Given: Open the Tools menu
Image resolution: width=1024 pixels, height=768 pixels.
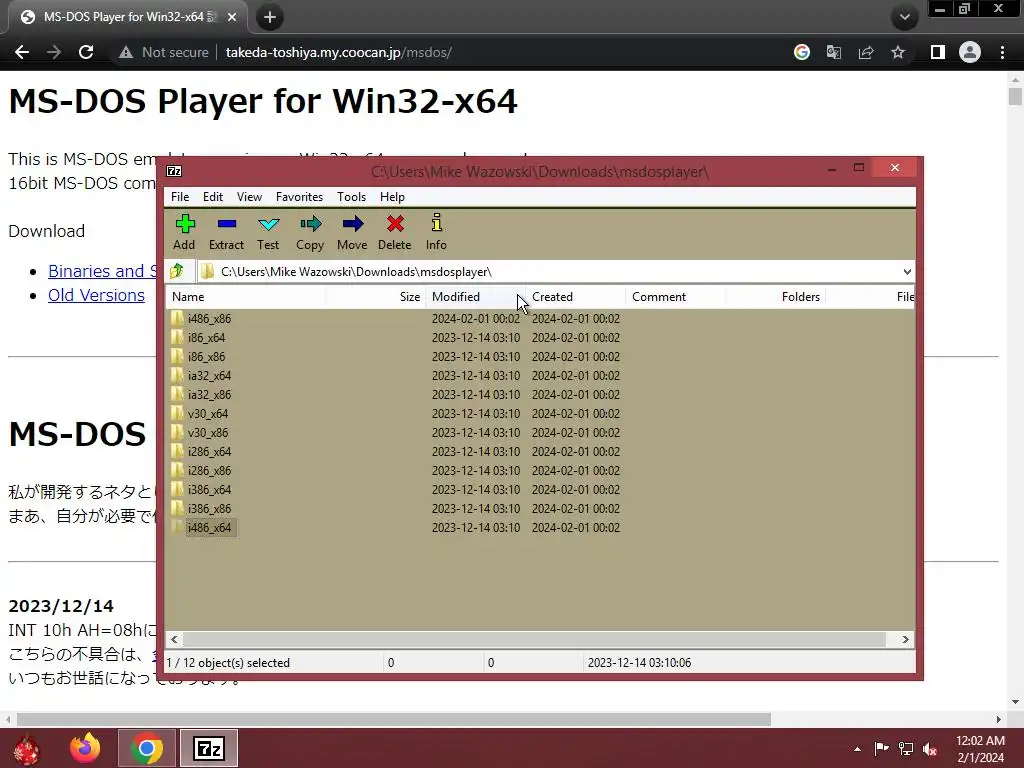Looking at the screenshot, I should (x=351, y=197).
